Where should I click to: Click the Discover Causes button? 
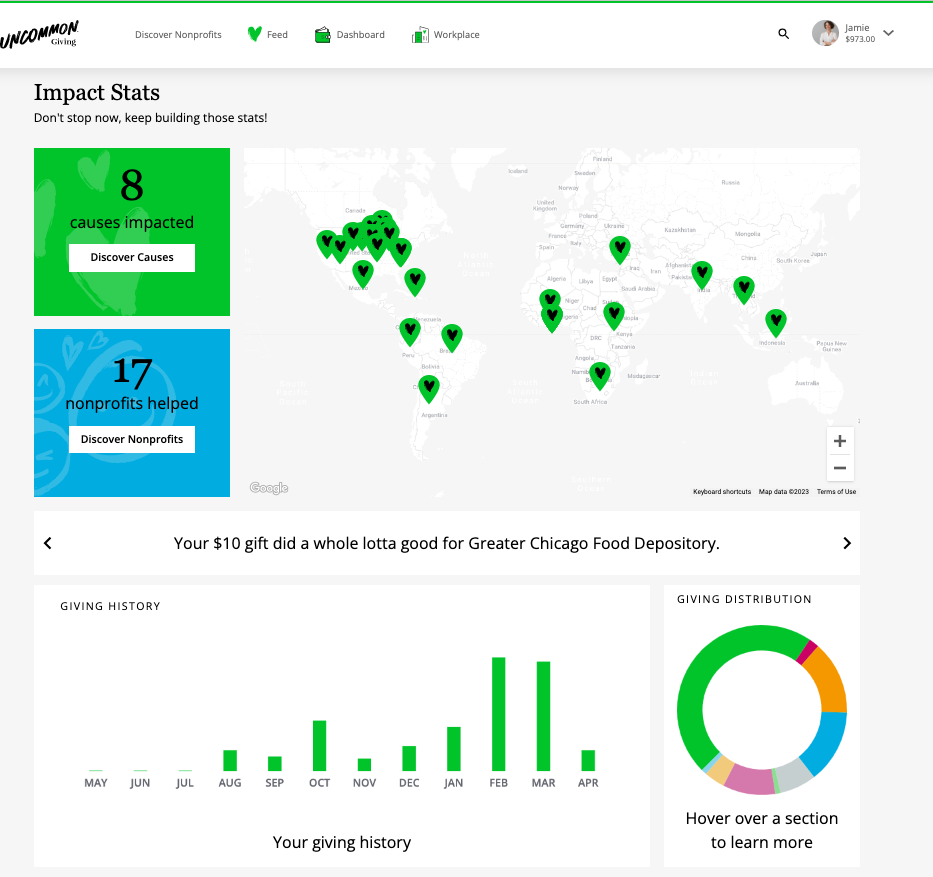pyautogui.click(x=131, y=257)
